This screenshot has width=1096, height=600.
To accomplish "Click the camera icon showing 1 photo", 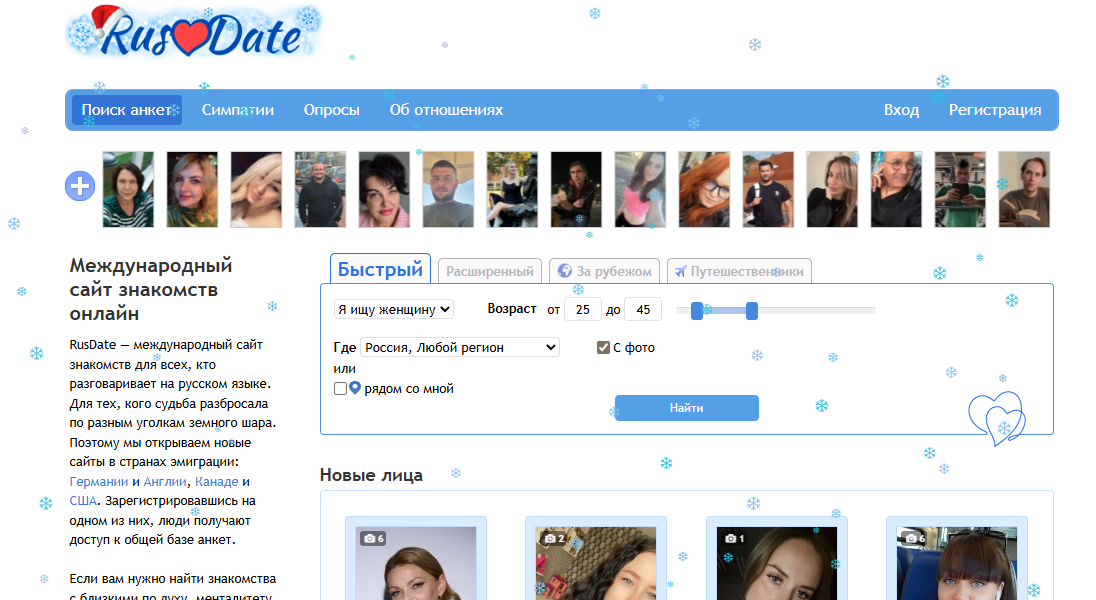I will [730, 538].
